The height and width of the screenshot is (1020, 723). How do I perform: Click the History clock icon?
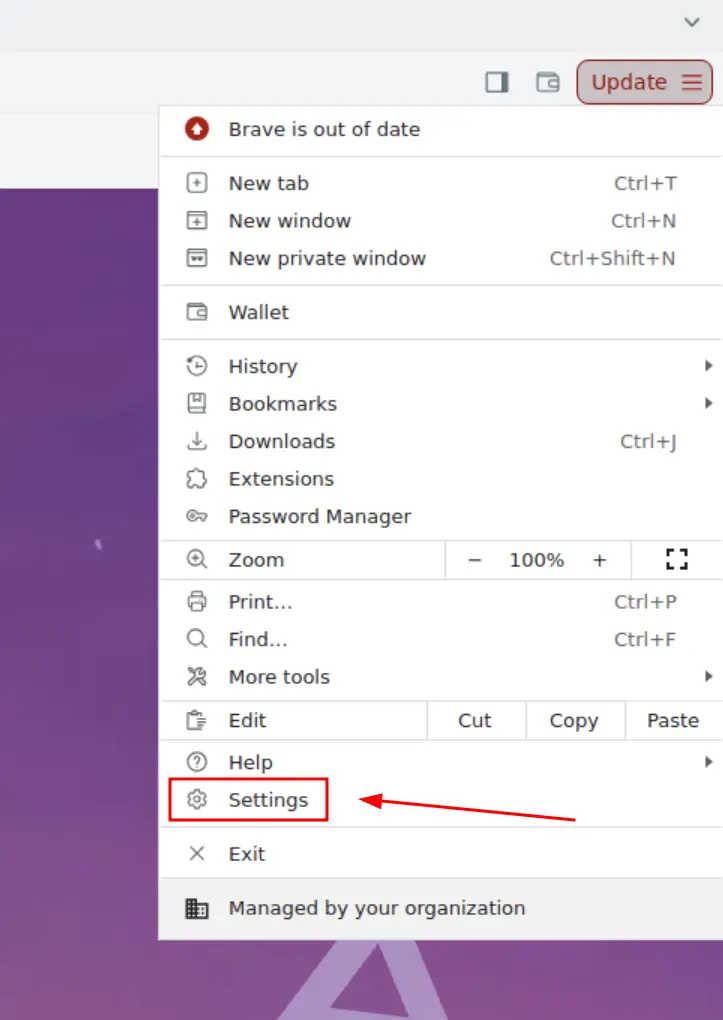click(x=197, y=366)
